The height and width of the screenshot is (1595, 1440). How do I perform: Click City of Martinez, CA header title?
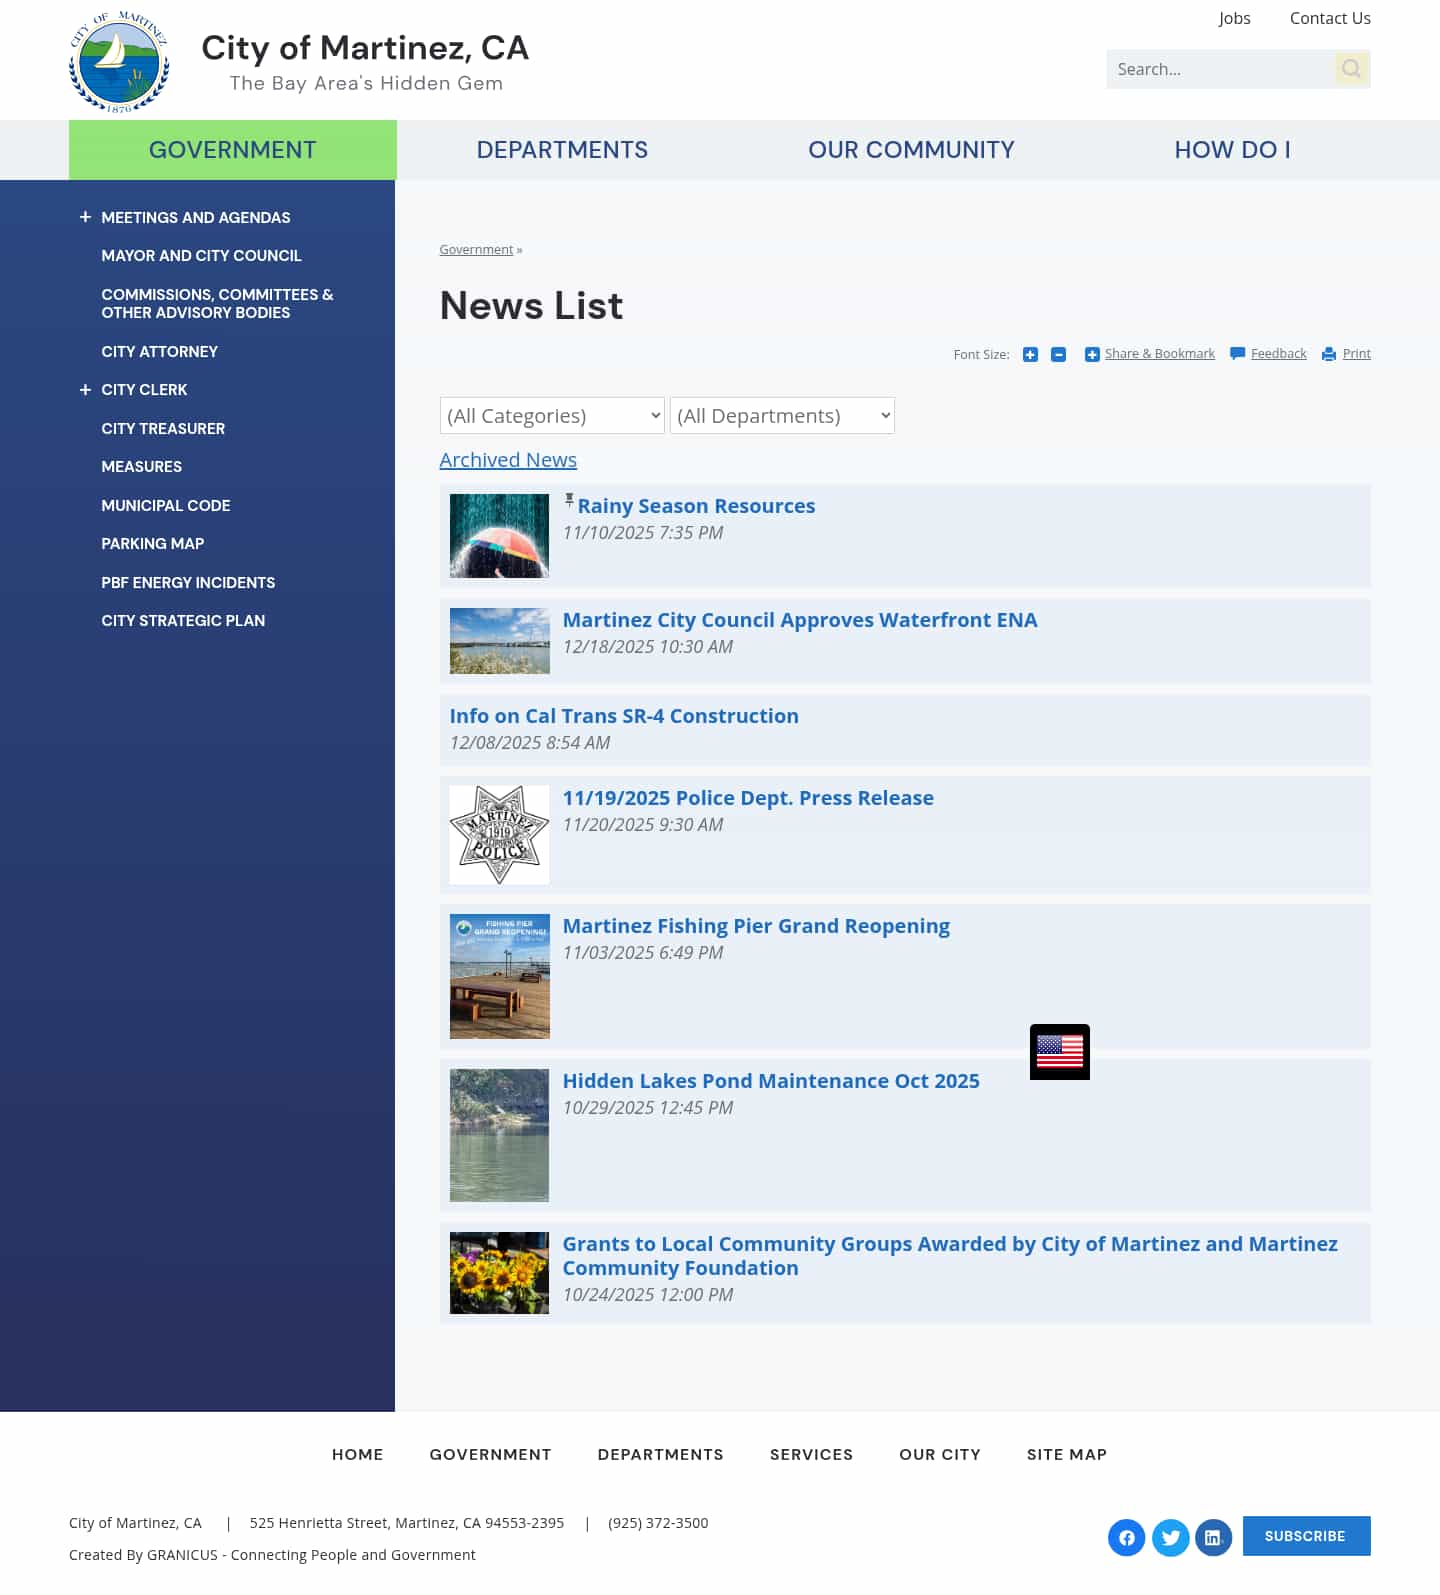pos(365,48)
